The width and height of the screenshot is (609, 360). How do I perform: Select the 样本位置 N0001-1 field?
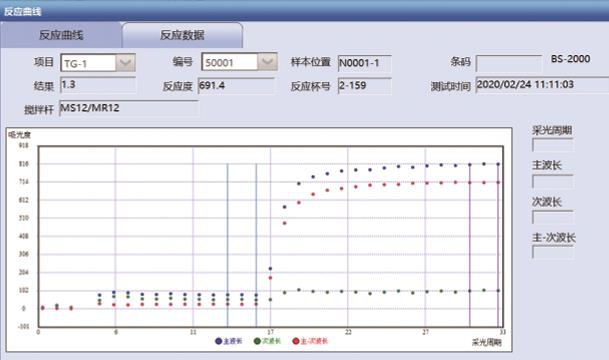tap(364, 63)
